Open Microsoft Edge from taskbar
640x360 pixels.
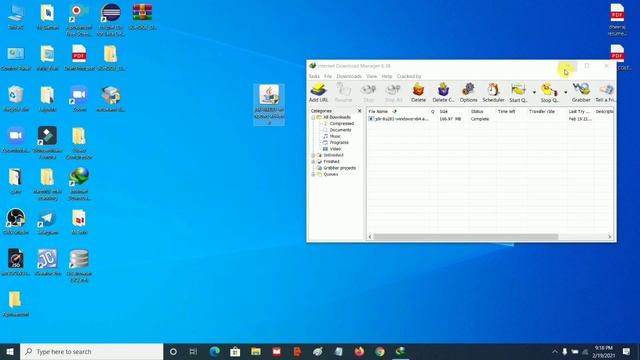214,351
